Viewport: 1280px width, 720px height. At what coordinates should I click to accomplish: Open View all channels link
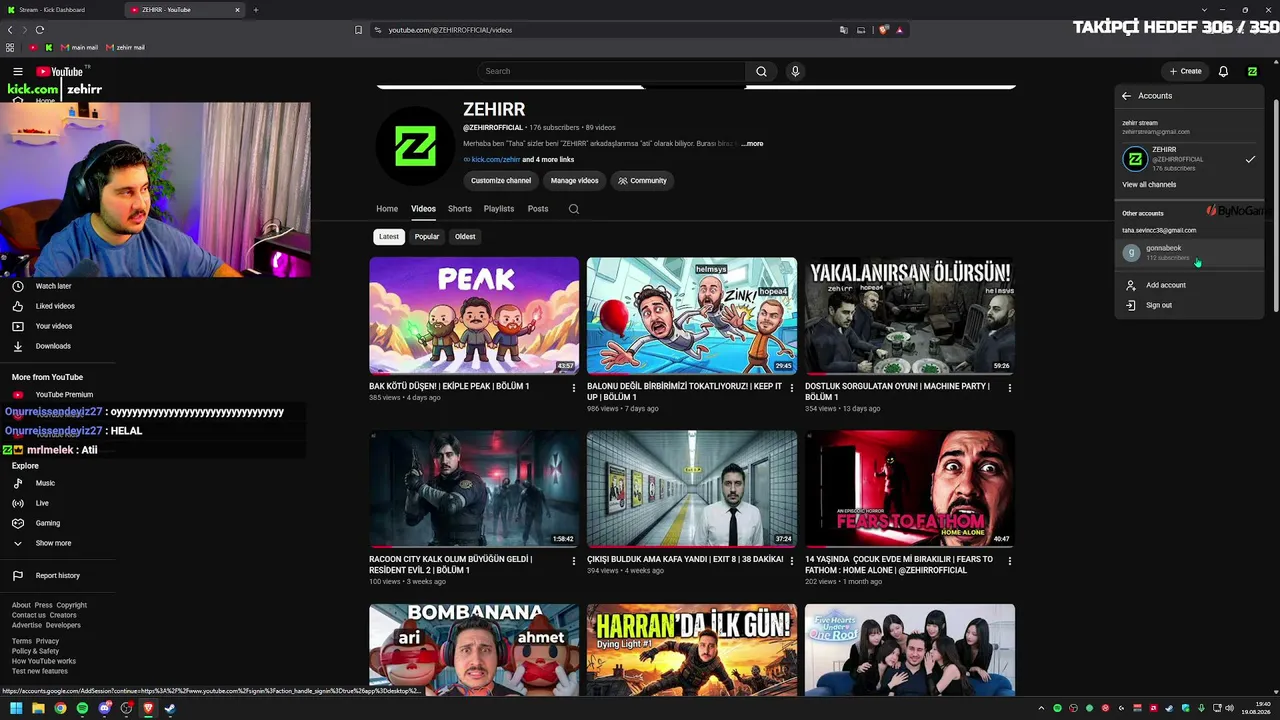[x=1149, y=185]
